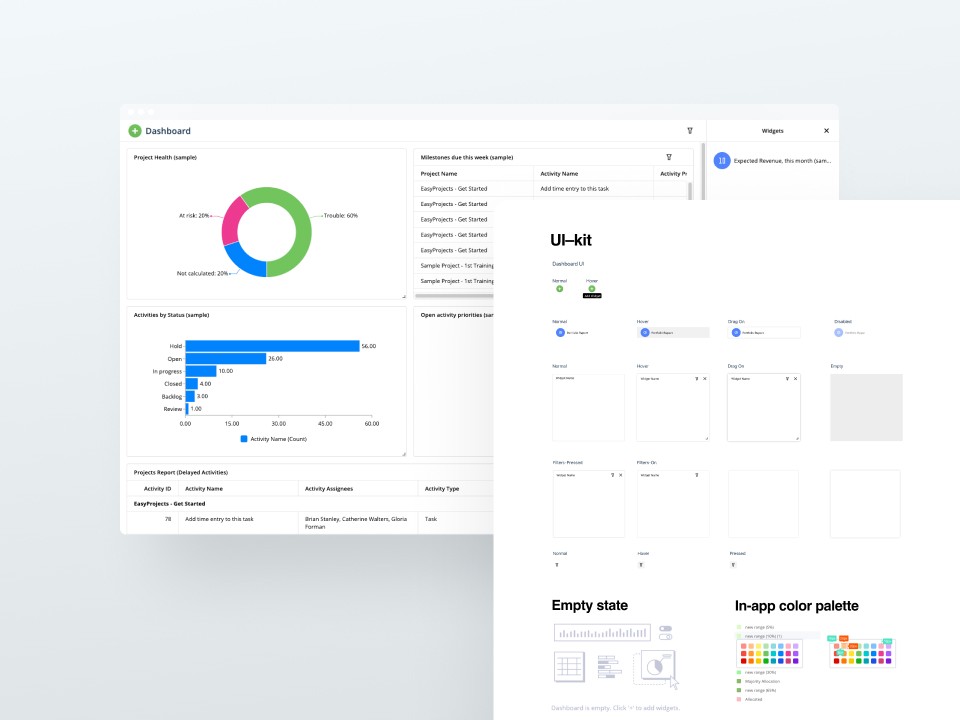960x720 pixels.
Task: Click the filter icon on Milestones due this week
Action: click(669, 157)
